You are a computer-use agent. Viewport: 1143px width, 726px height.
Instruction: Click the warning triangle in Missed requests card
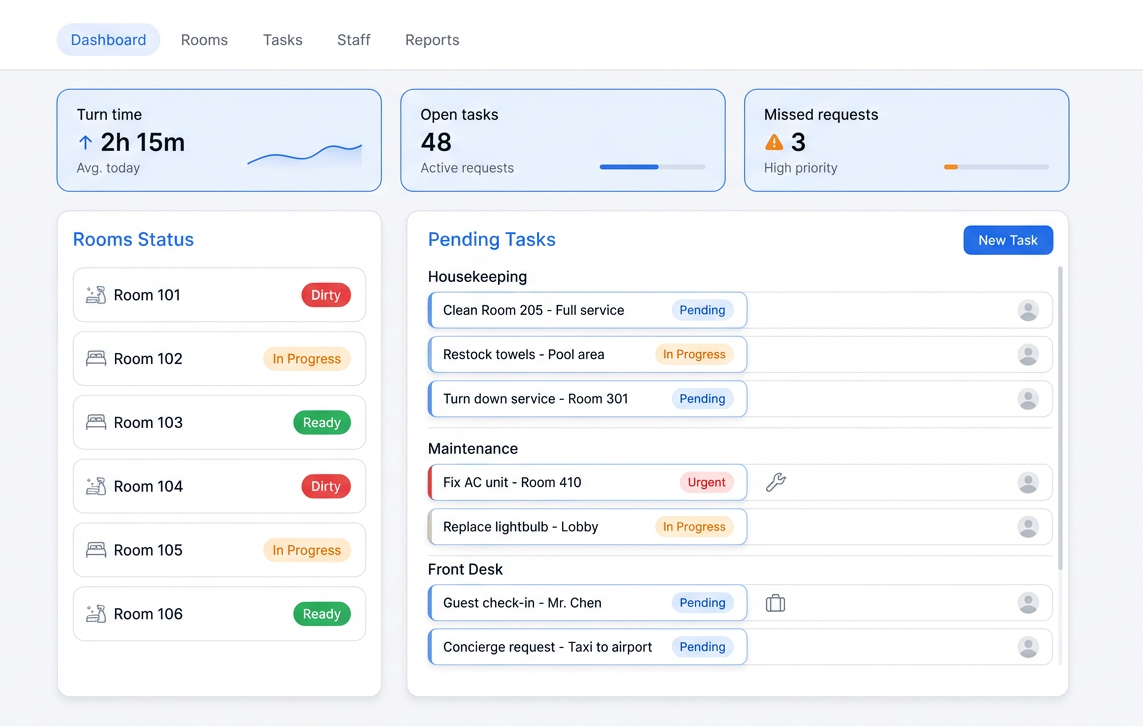pos(775,141)
